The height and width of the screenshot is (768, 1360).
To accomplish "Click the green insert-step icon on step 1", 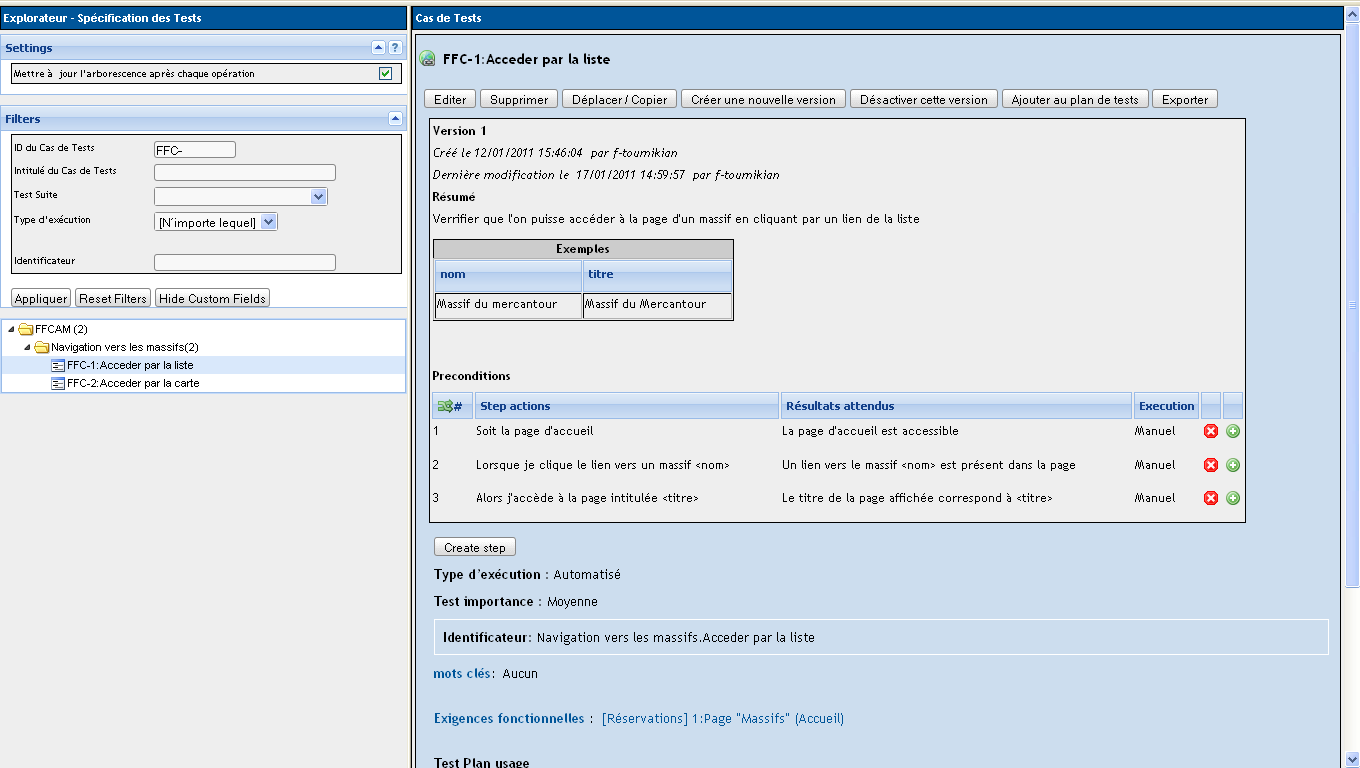I will coord(1232,431).
